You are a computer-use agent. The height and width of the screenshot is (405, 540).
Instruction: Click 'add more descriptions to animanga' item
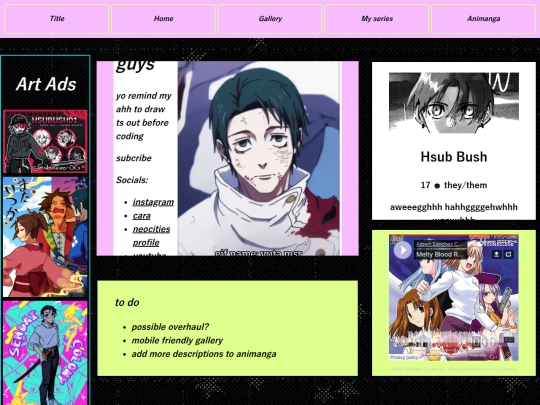point(204,354)
